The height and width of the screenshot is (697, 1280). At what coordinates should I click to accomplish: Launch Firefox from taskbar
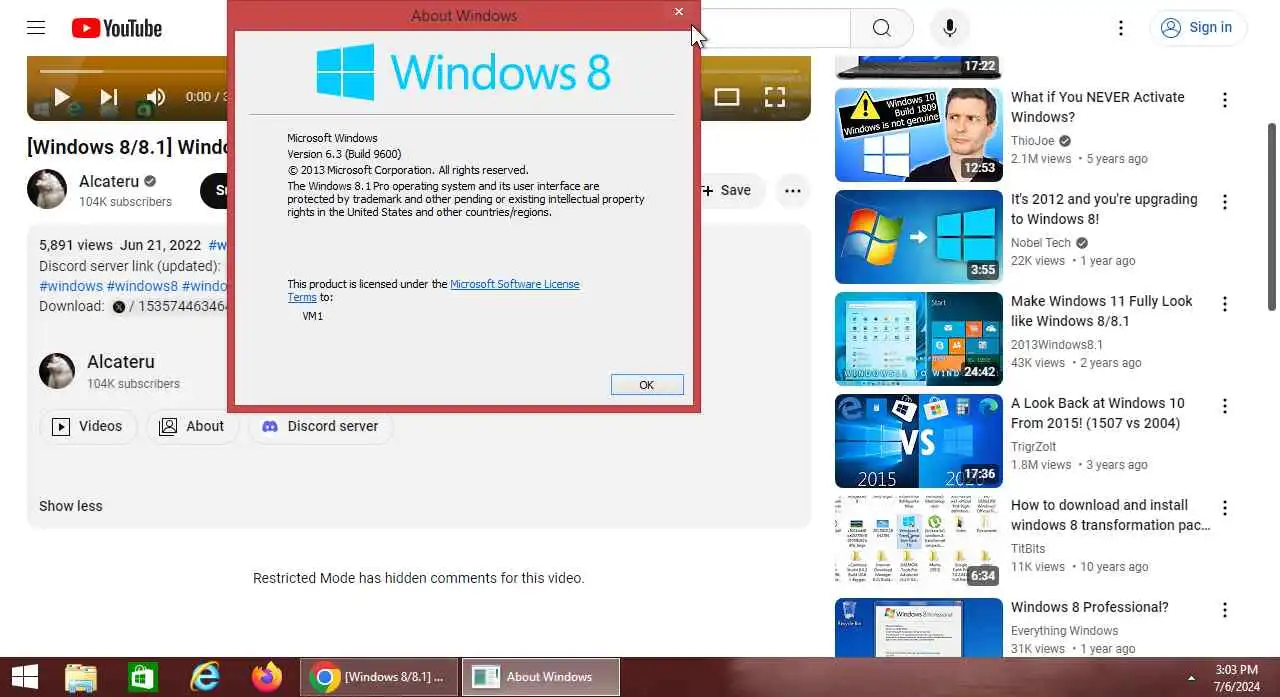267,677
